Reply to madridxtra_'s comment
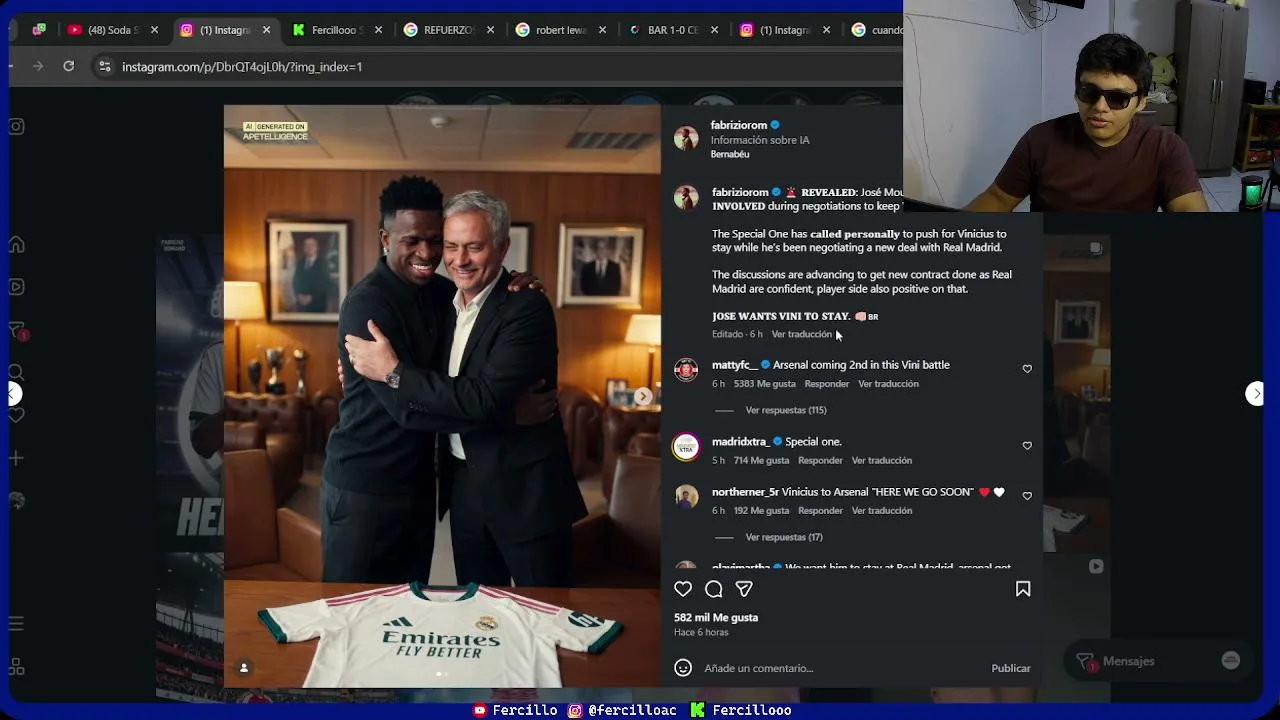Screen dimensions: 1280x720 click(x=820, y=461)
